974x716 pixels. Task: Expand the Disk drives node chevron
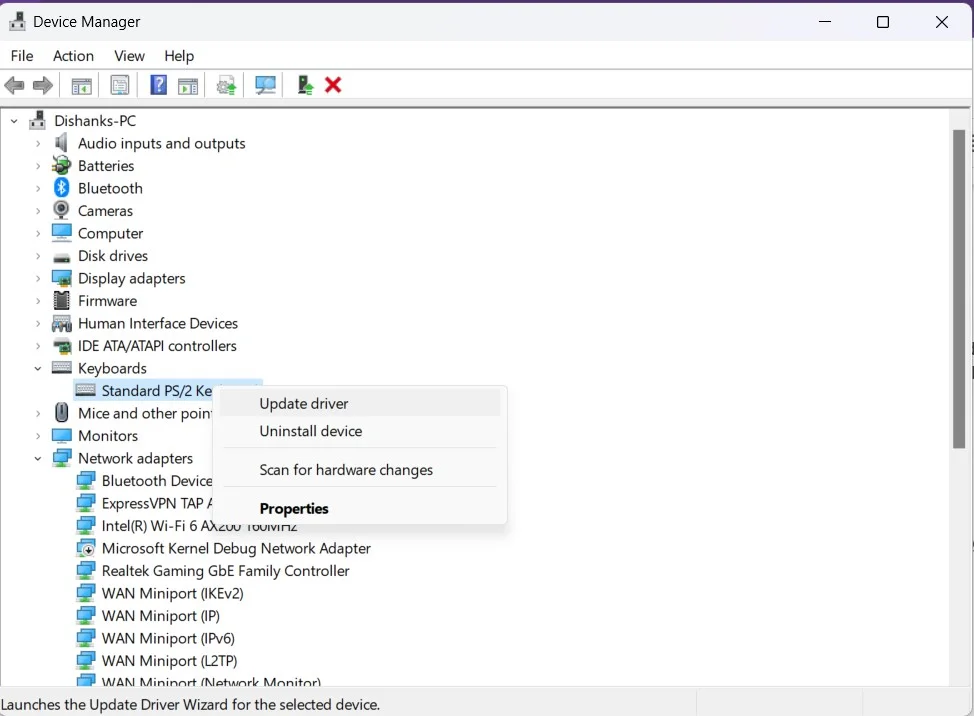38,256
